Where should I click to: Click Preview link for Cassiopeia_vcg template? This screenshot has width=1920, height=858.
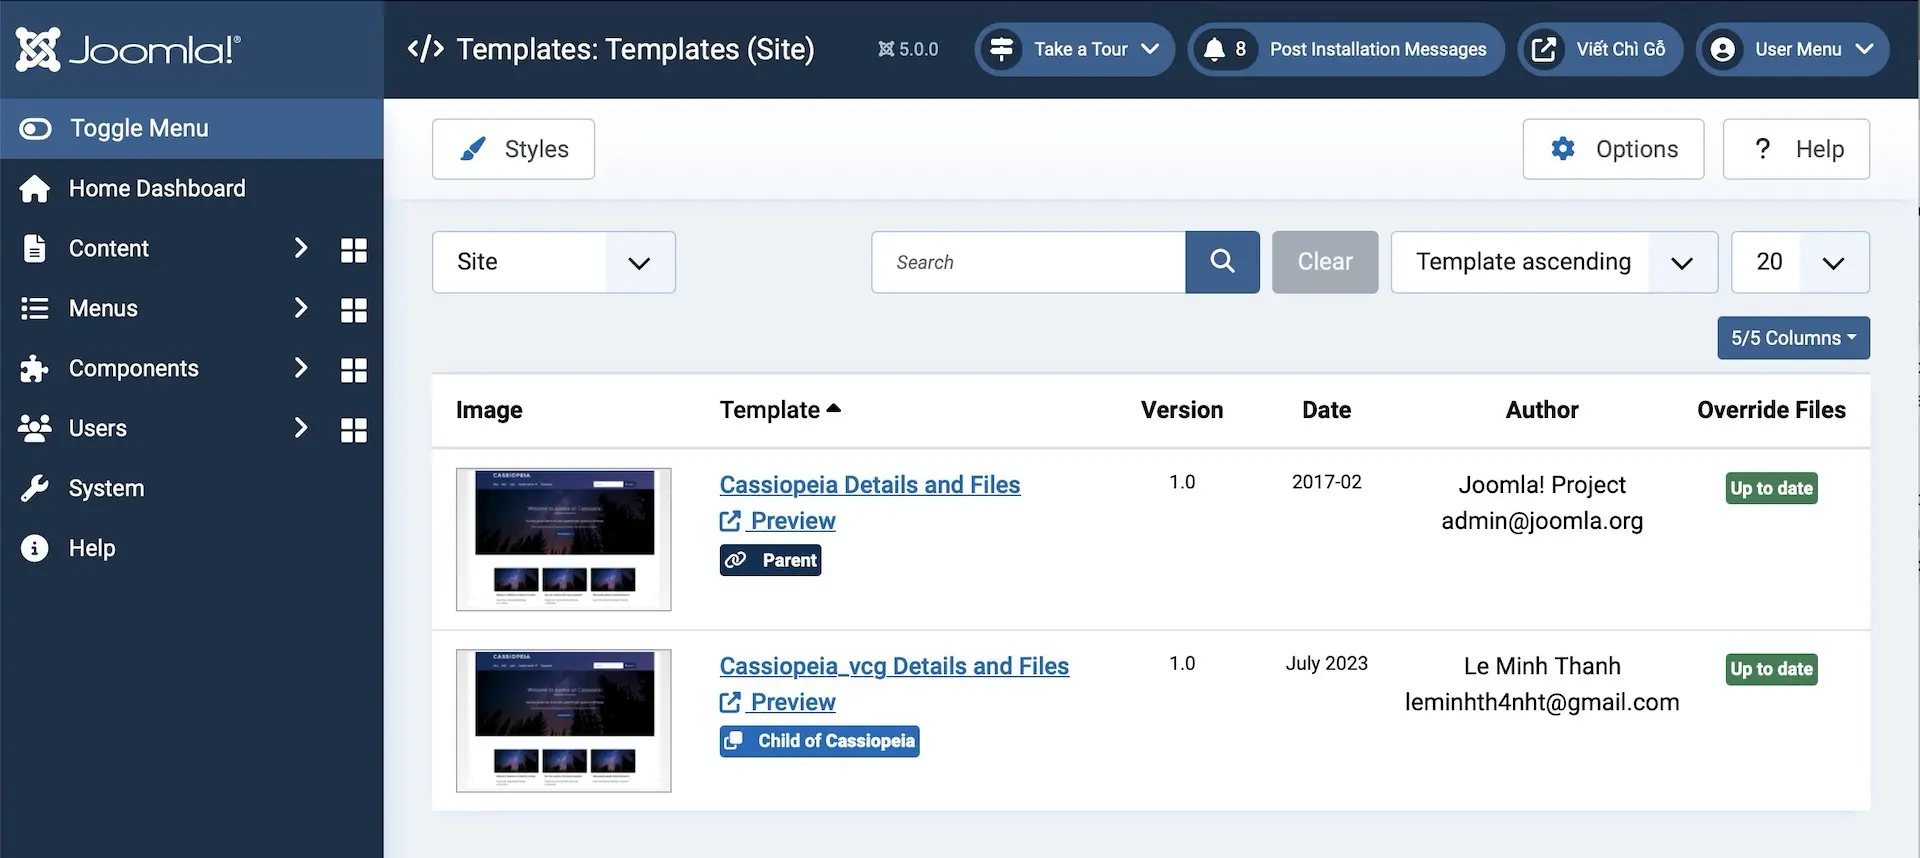792,702
